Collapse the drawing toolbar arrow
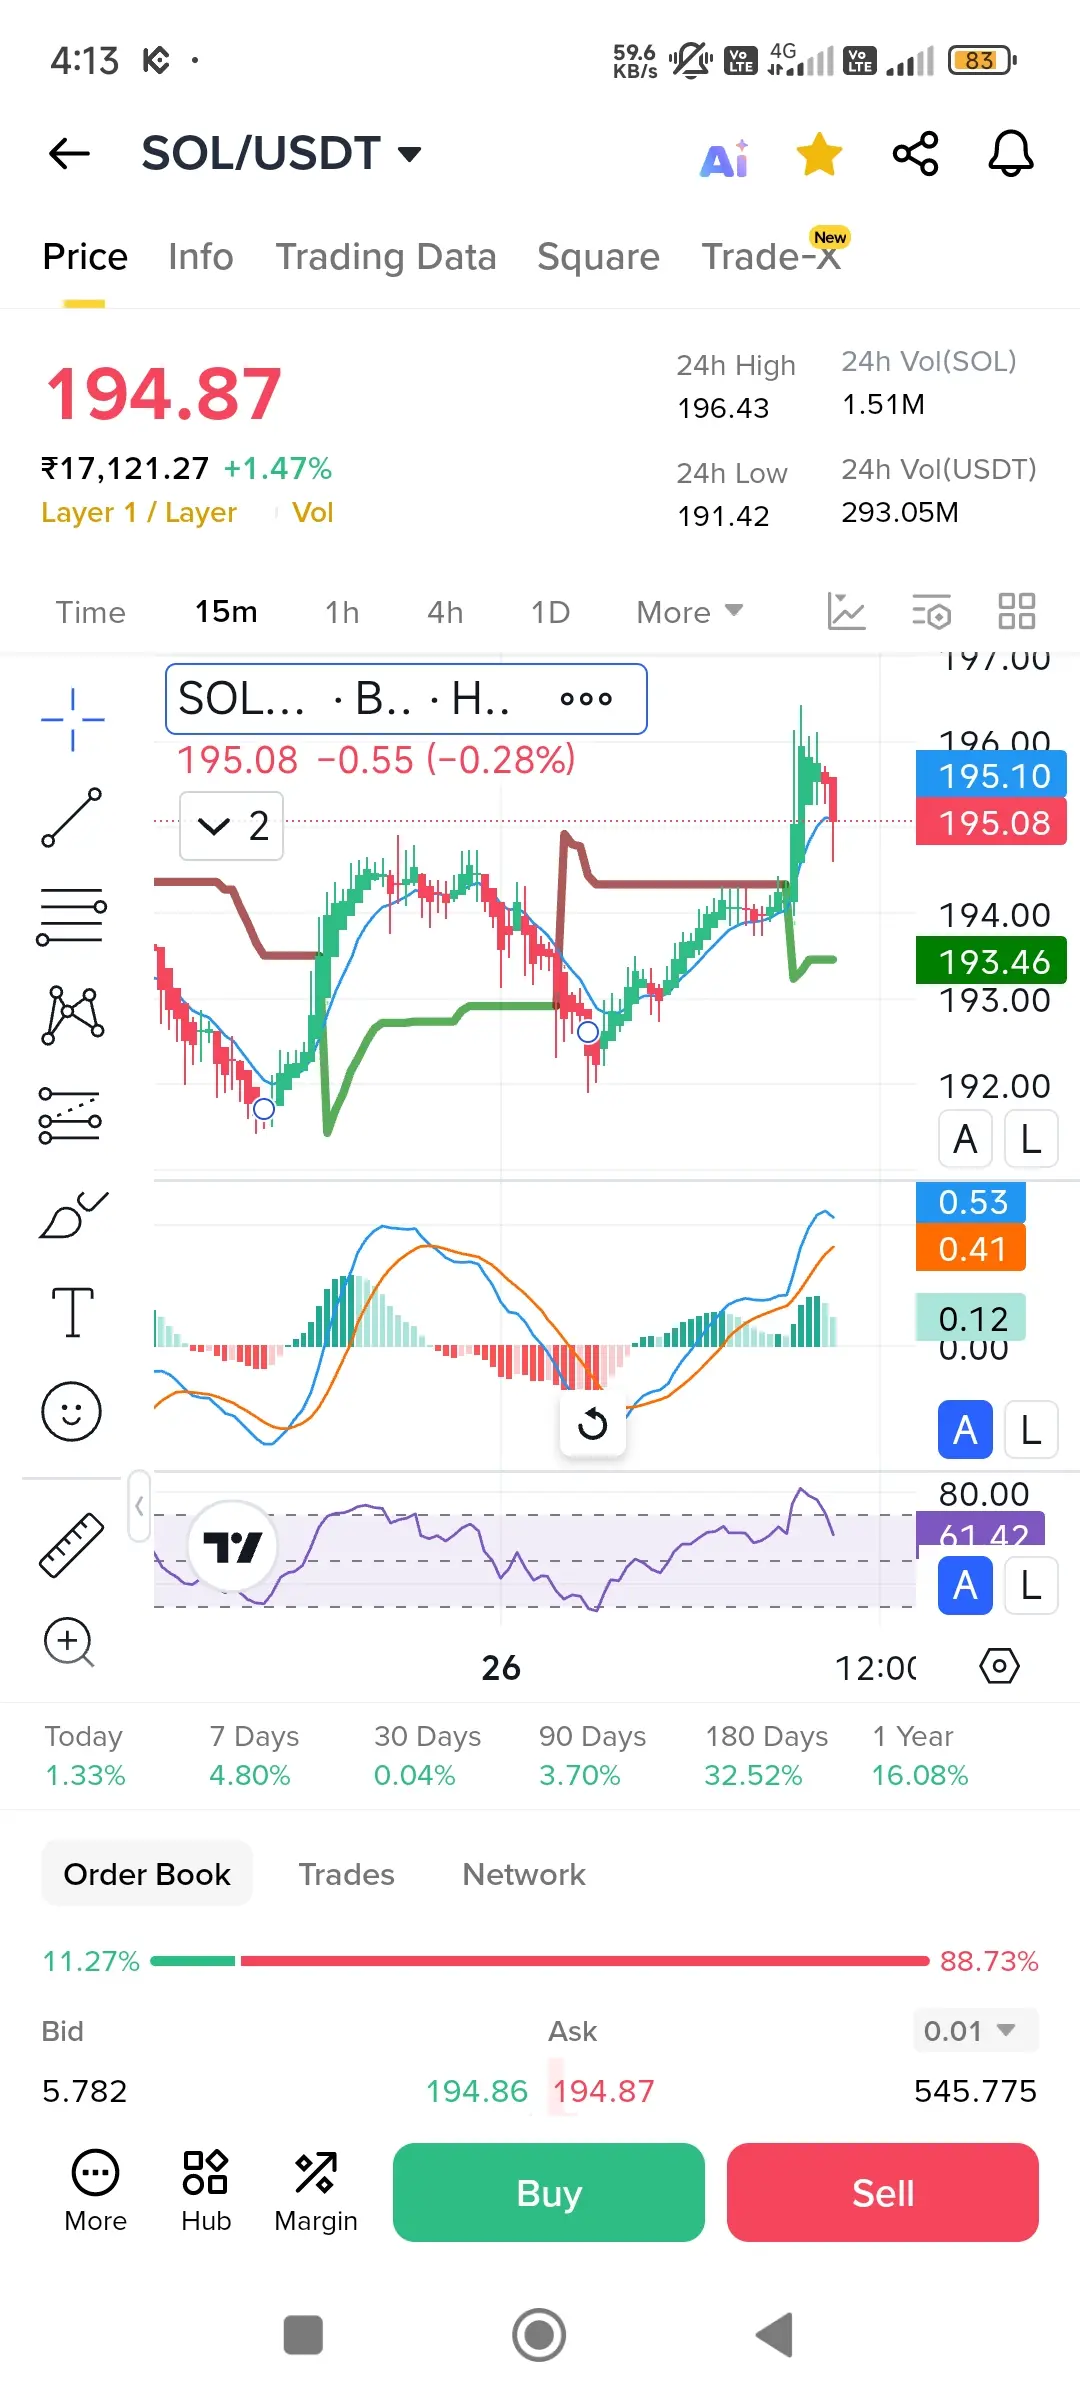 pyautogui.click(x=139, y=1506)
